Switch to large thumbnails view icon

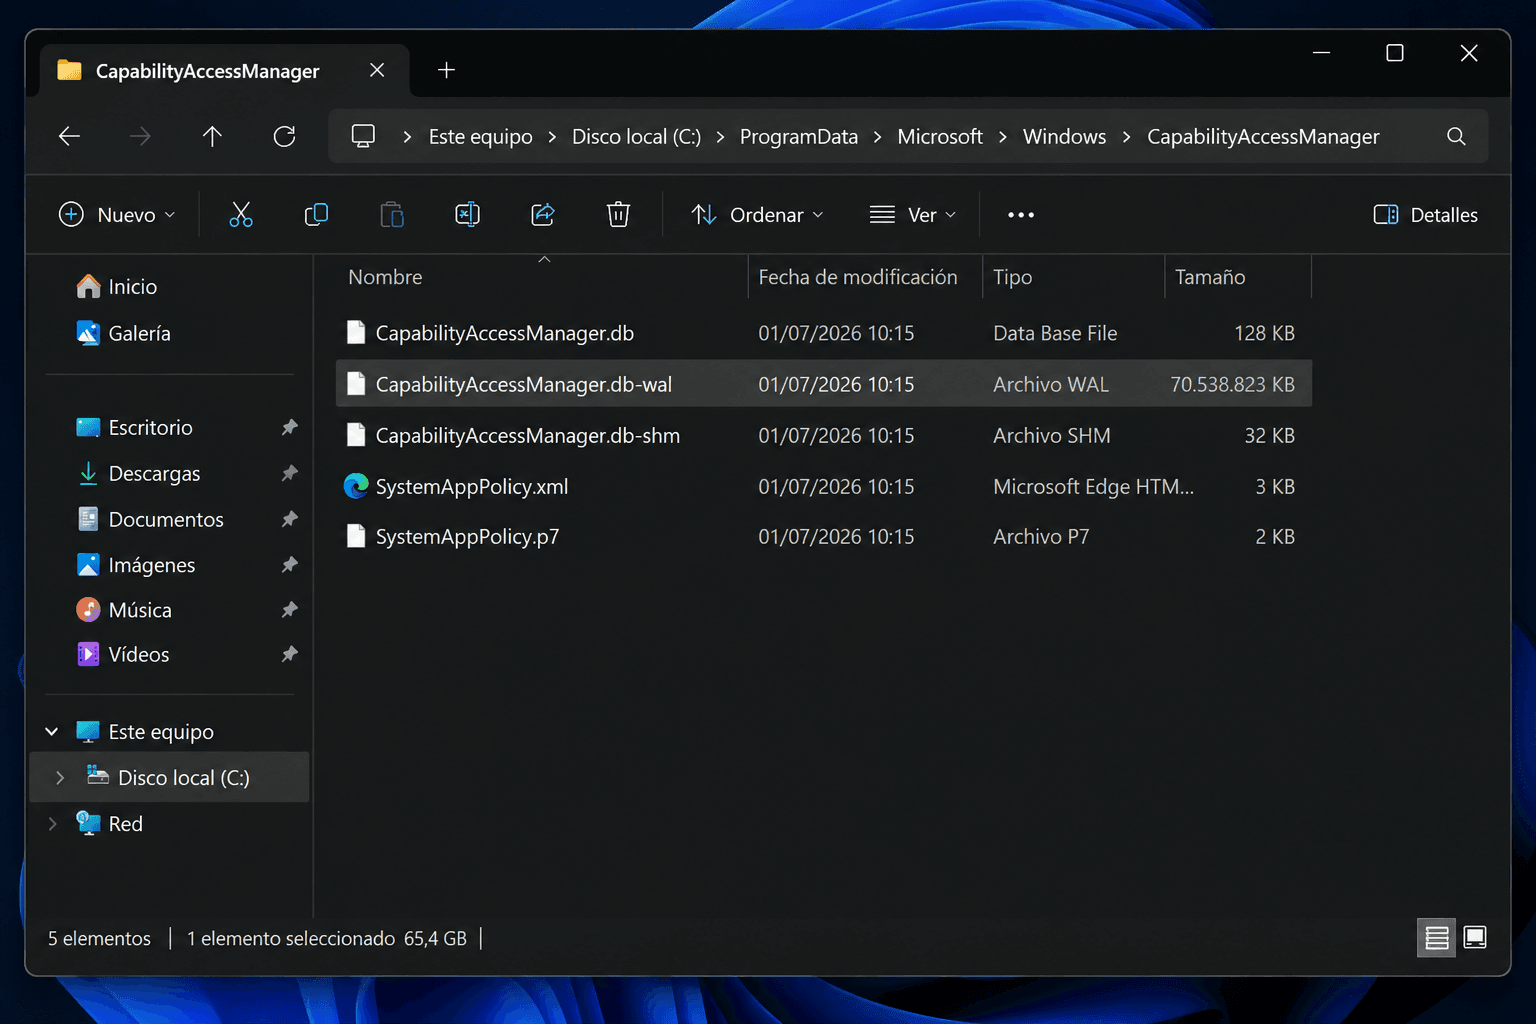tap(1475, 938)
